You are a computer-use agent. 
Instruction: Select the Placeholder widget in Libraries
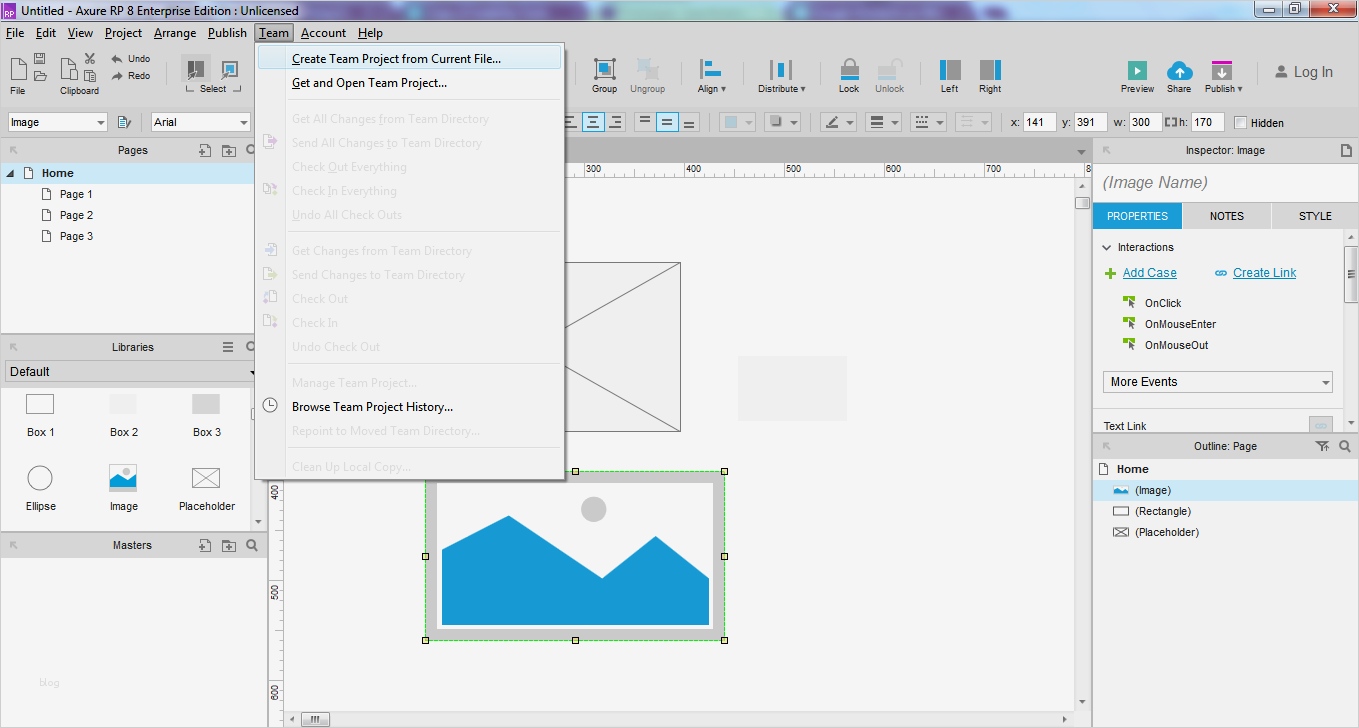tap(206, 488)
